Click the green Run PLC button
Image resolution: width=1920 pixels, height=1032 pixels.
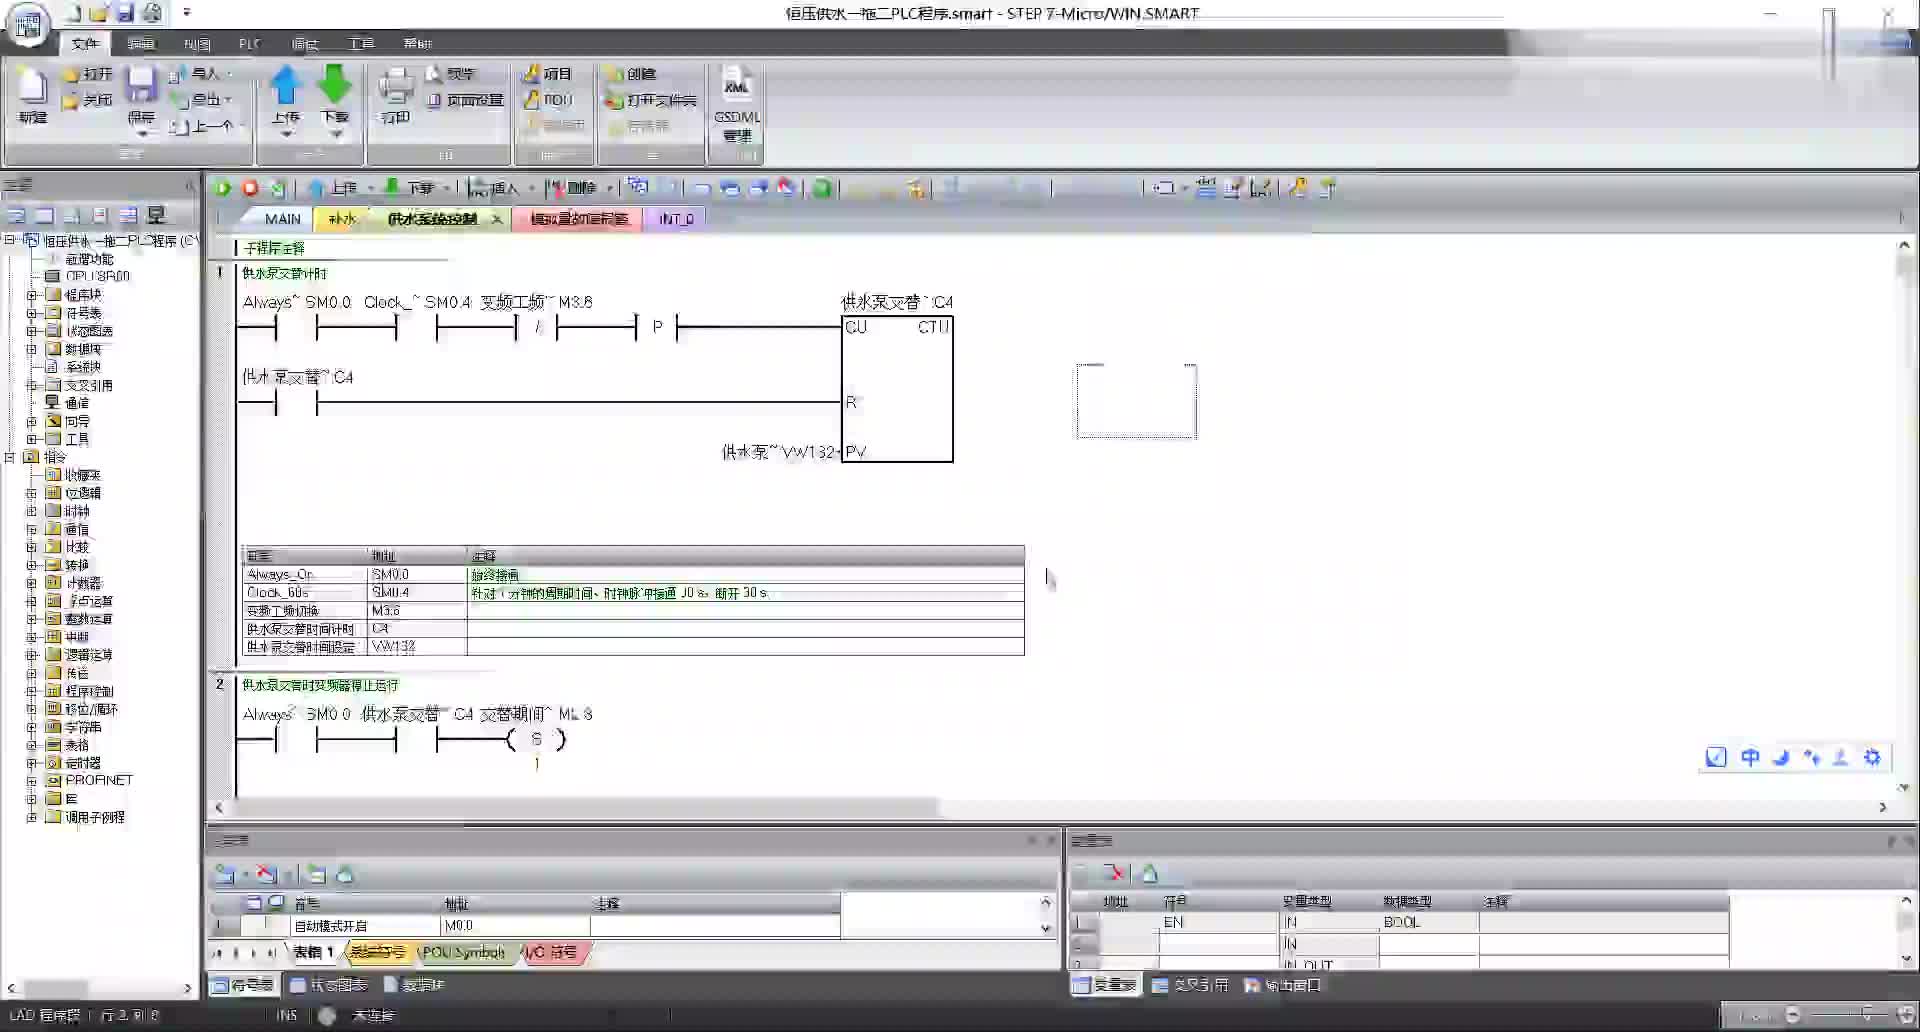pos(222,188)
